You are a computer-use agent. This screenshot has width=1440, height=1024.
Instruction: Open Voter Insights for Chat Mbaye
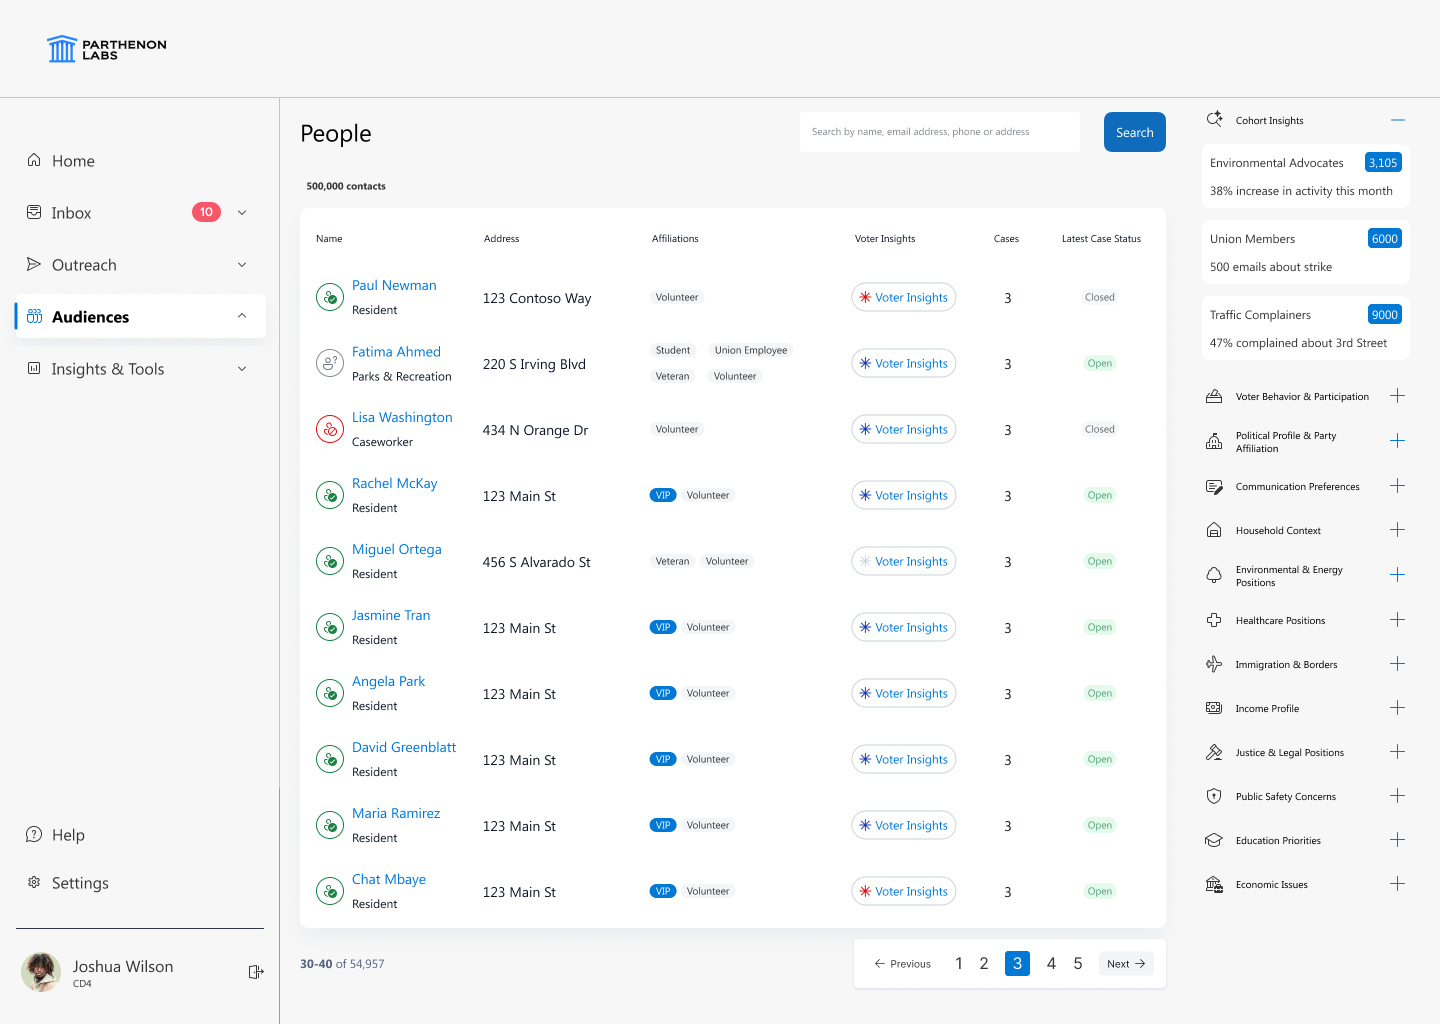904,891
